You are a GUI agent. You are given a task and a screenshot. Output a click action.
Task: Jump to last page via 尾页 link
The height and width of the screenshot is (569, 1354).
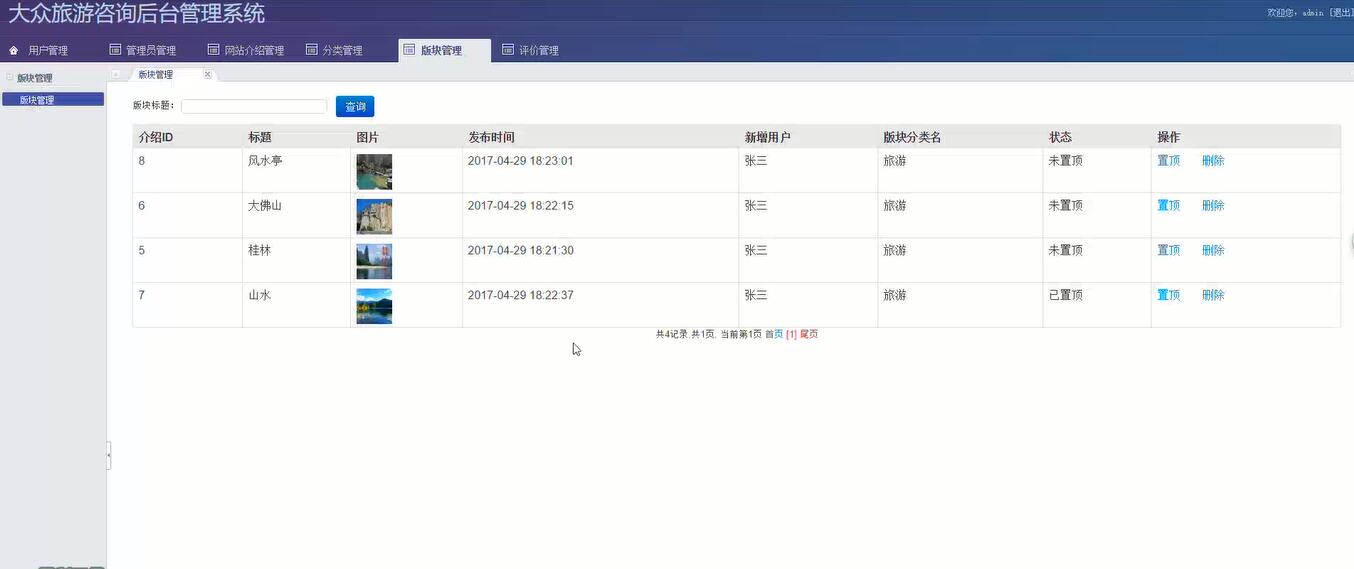pos(809,334)
